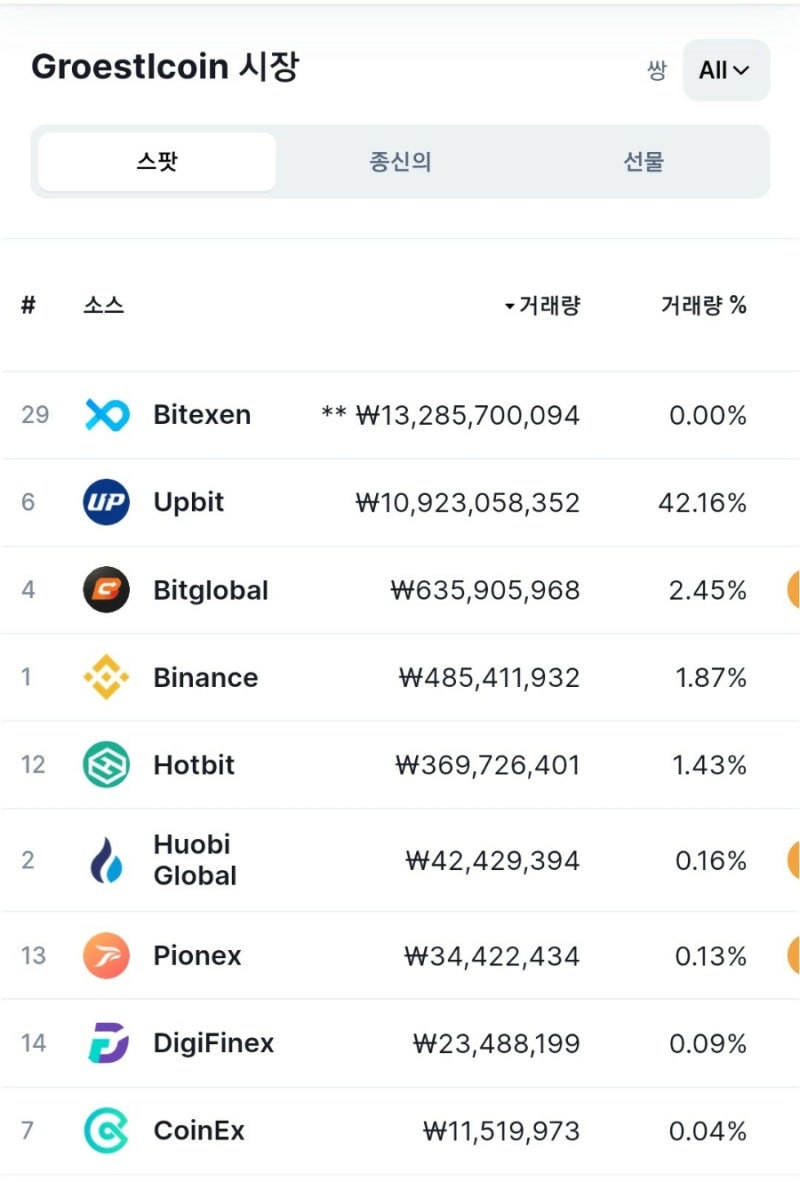The image size is (800, 1182).
Task: Select the 스팟 tab
Action: [x=157, y=162]
